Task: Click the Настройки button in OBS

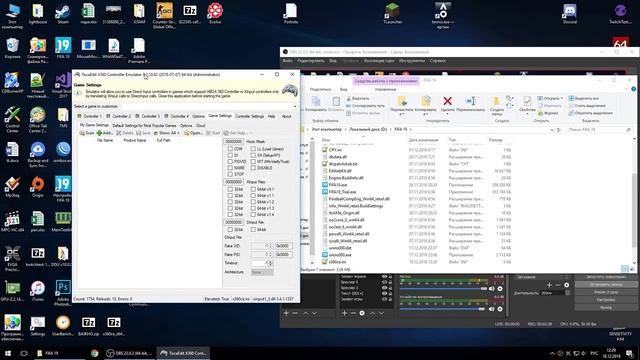Action: click(x=606, y=300)
